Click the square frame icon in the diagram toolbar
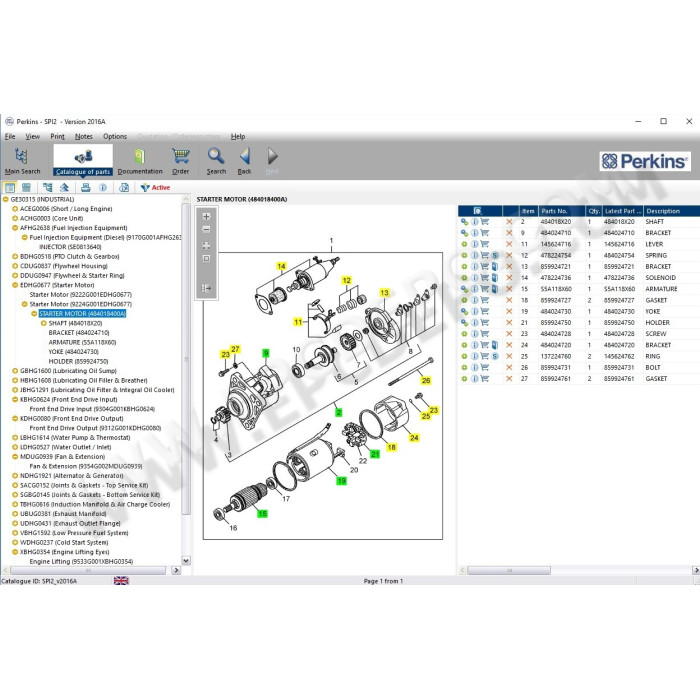700x700 pixels. coord(206,258)
